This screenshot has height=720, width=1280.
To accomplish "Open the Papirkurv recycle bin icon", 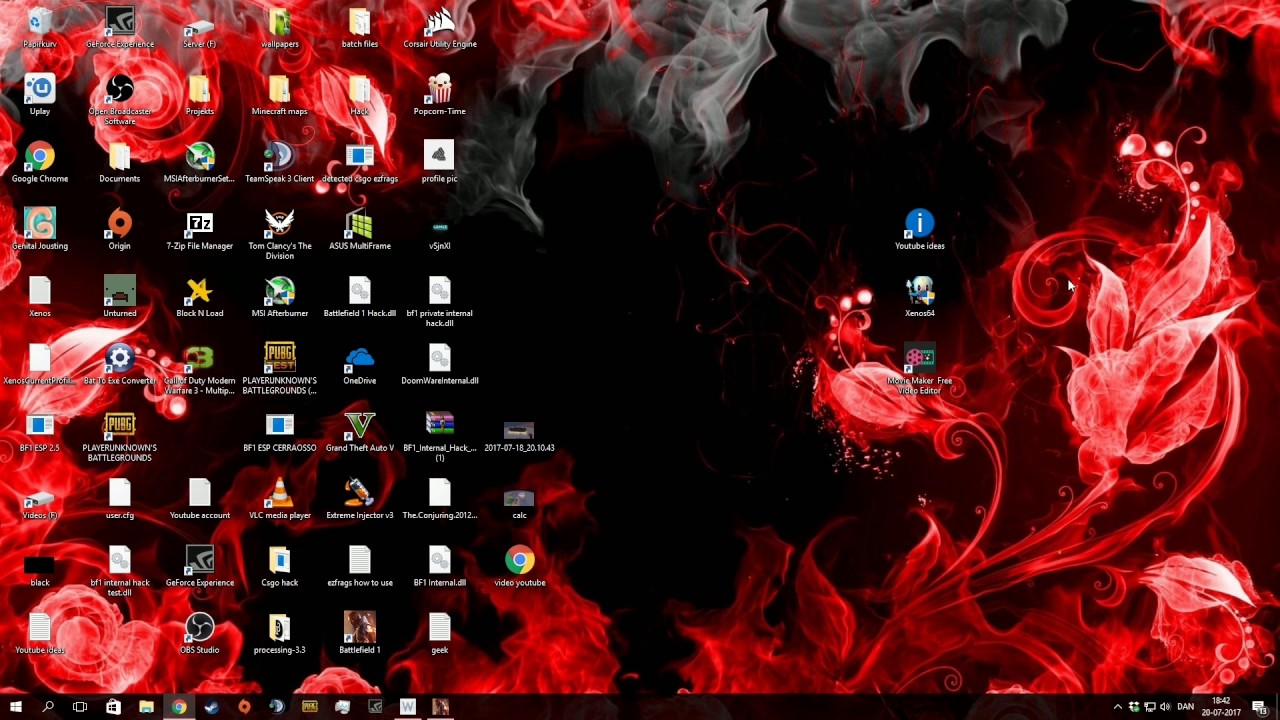I will click(x=40, y=28).
